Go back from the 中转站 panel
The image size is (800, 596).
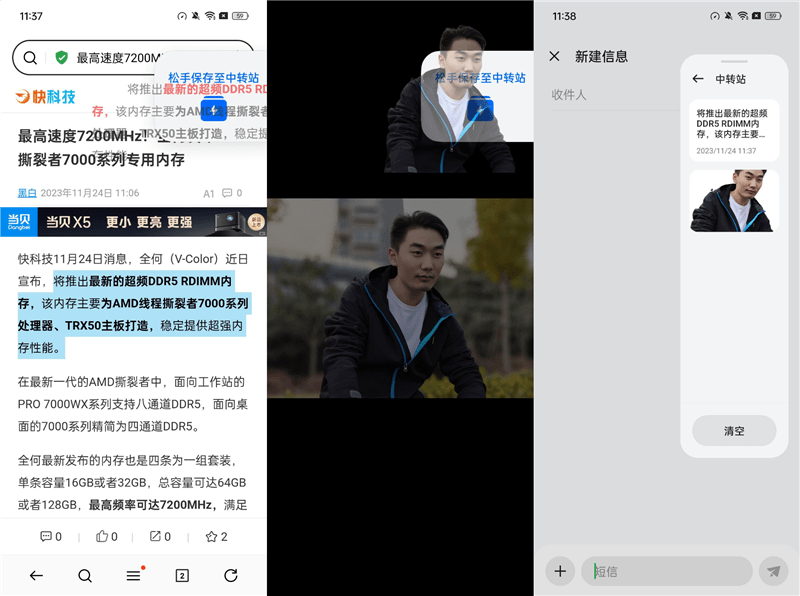pyautogui.click(x=698, y=79)
